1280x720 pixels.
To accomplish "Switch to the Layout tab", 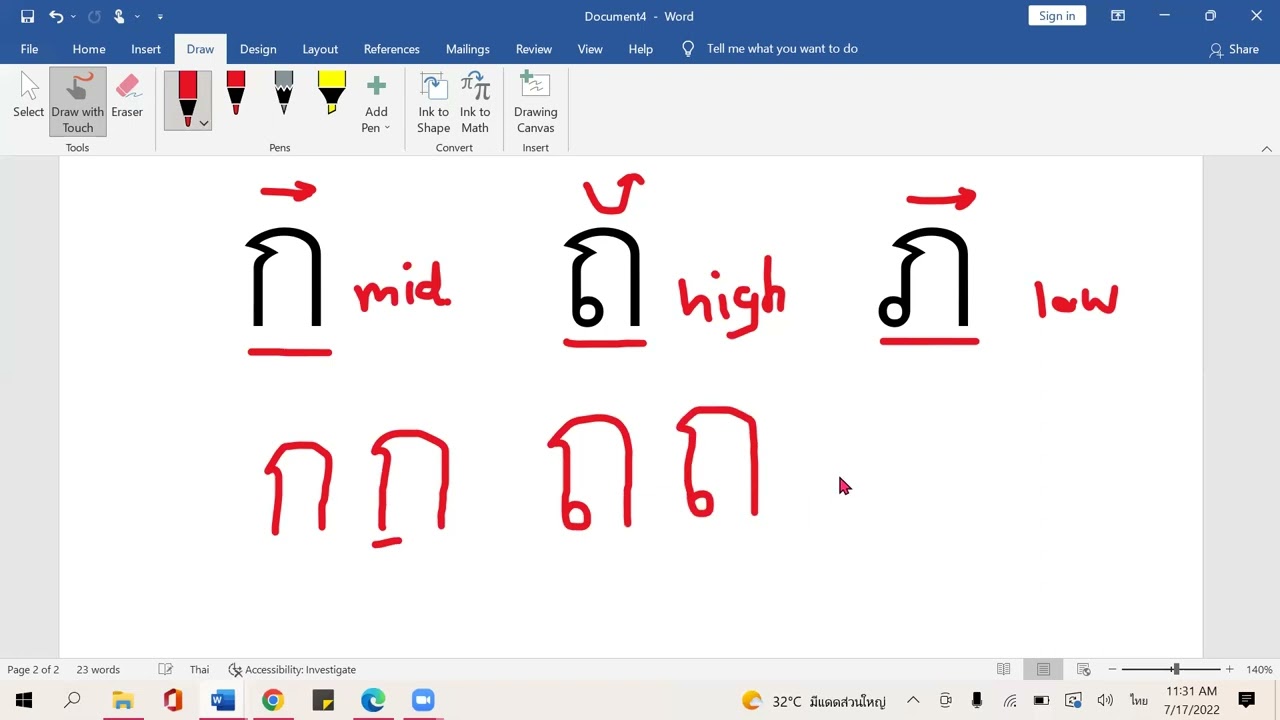I will coord(320,49).
